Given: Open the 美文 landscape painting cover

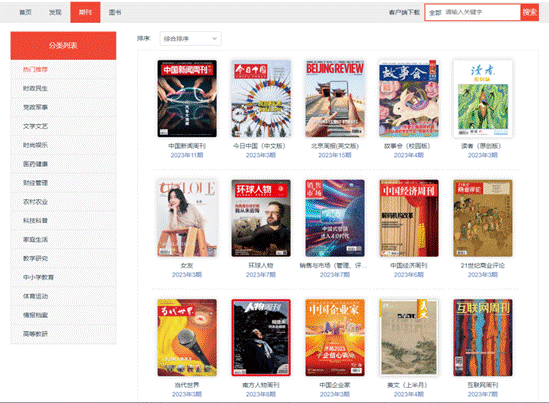Looking at the screenshot, I should pos(409,338).
